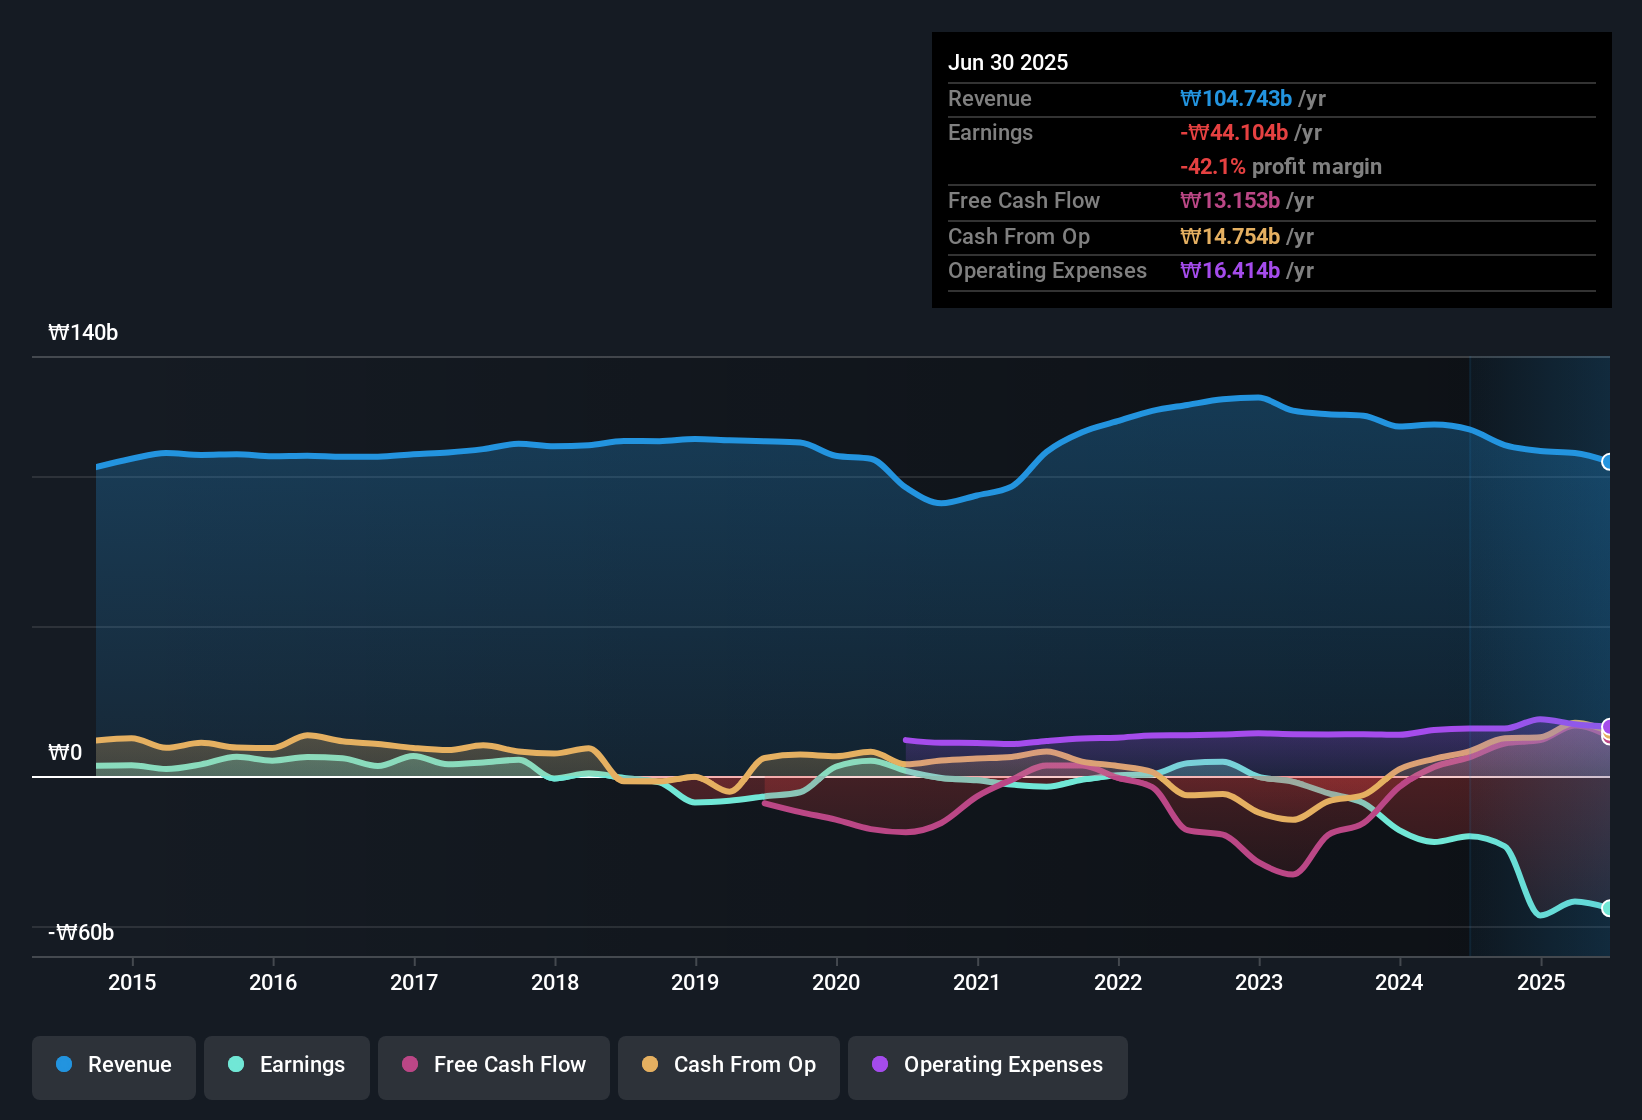Click the blue Revenue legend dot
The image size is (1642, 1120).
[x=64, y=1065]
